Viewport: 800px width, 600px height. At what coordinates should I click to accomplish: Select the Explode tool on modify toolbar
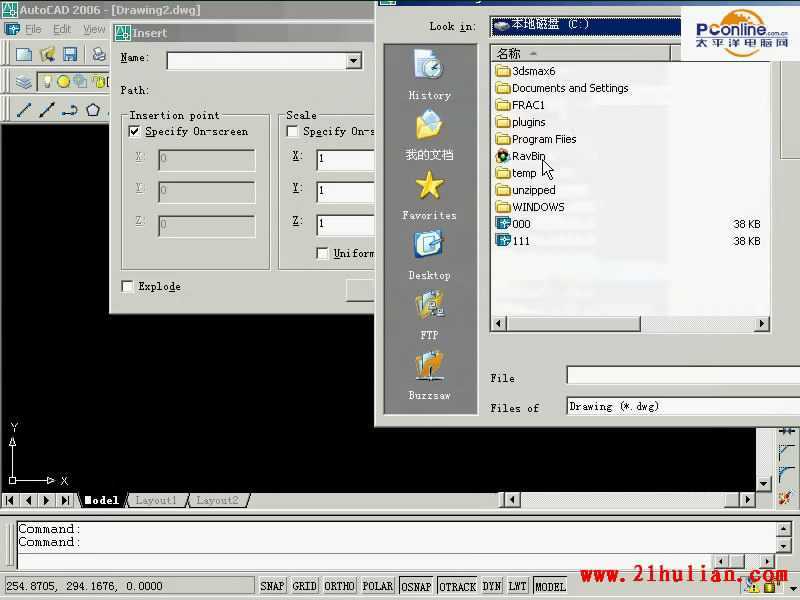pyautogui.click(x=786, y=496)
